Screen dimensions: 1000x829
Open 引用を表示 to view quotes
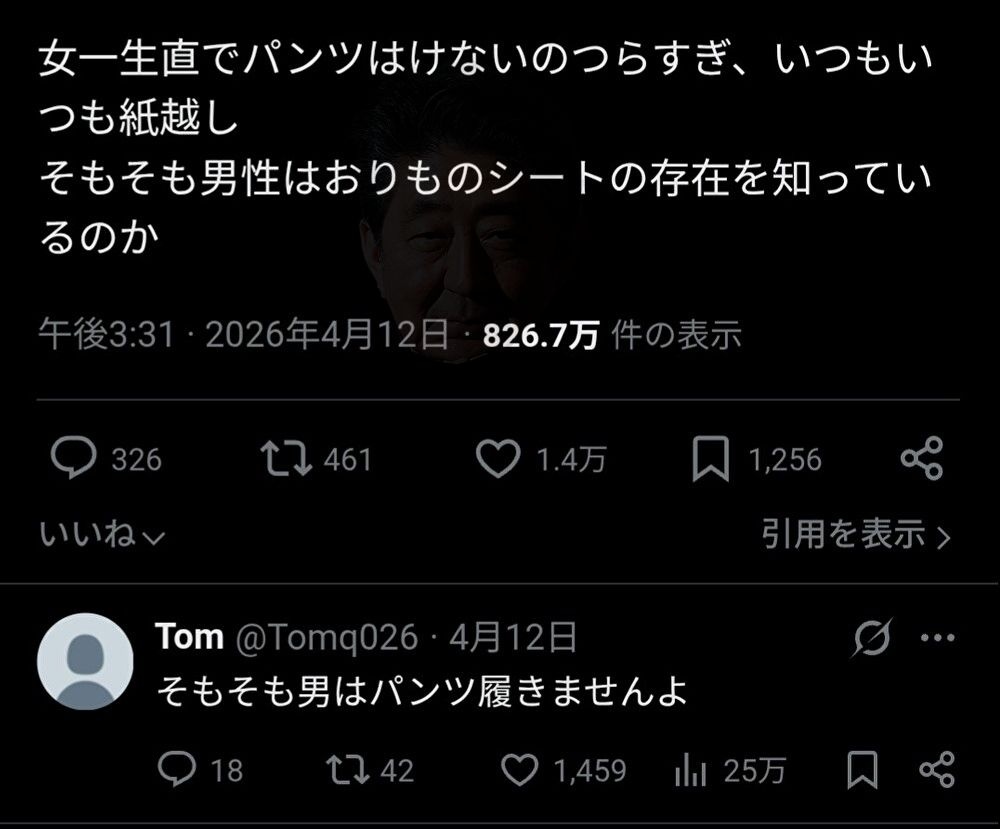(855, 535)
